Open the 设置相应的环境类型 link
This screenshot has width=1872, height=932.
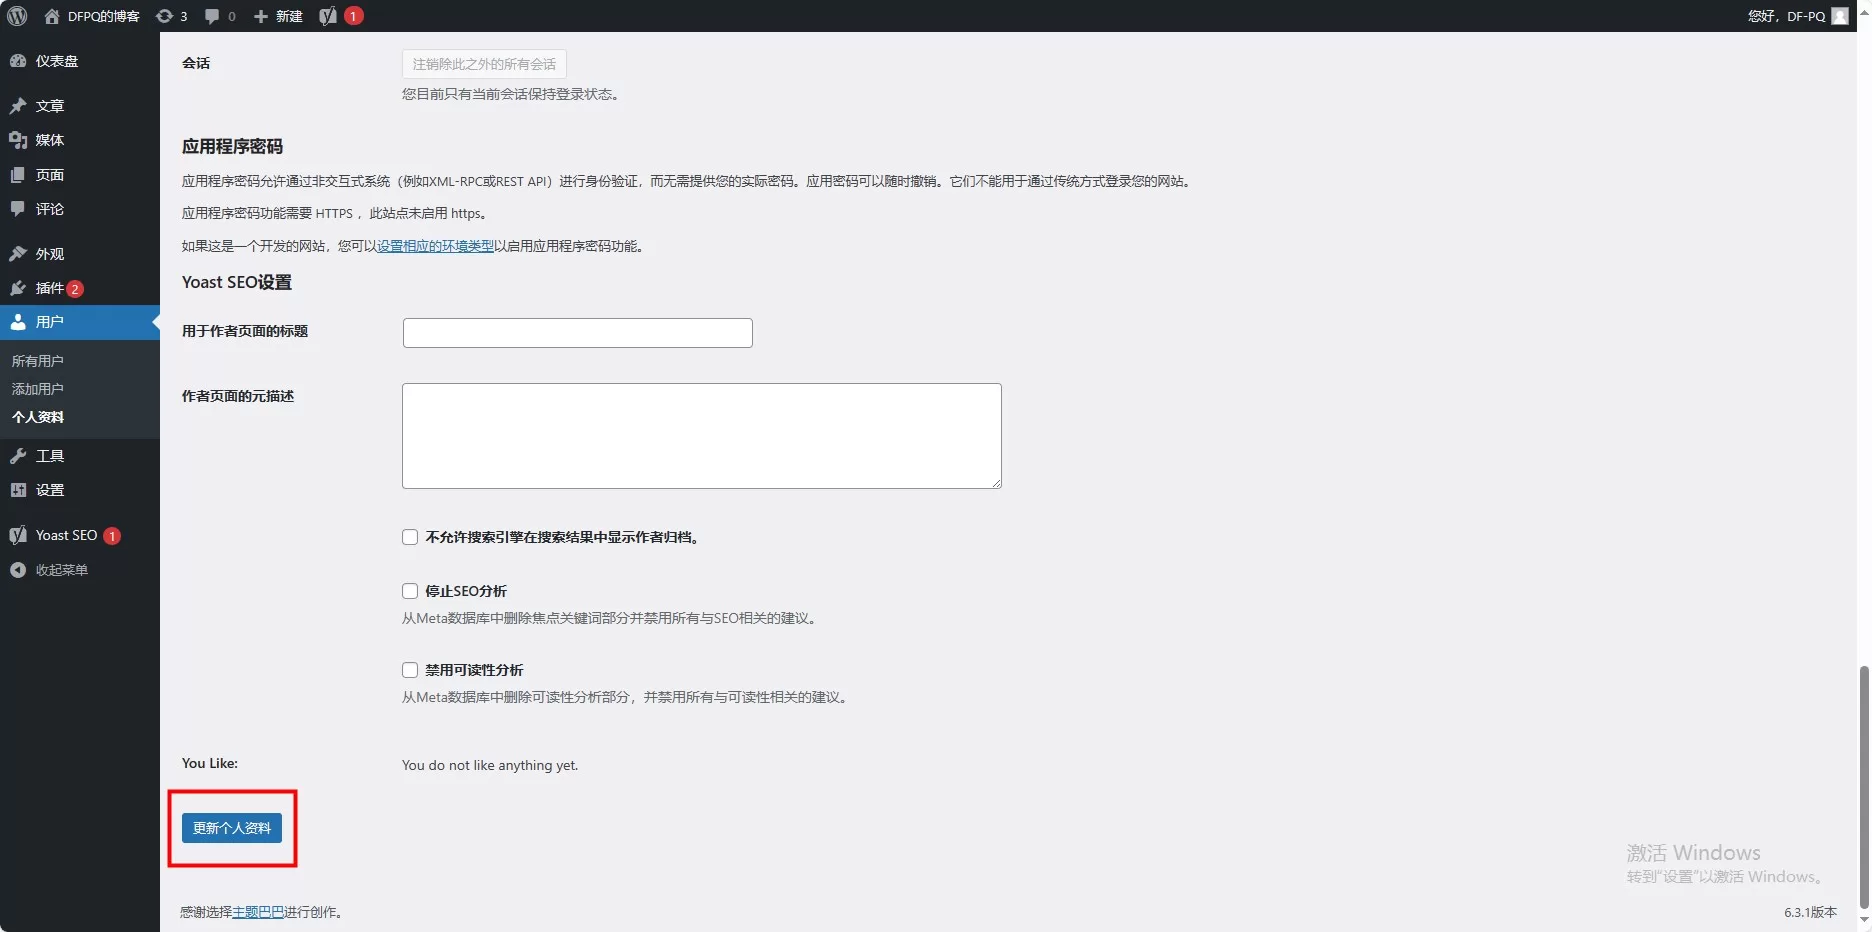click(435, 246)
